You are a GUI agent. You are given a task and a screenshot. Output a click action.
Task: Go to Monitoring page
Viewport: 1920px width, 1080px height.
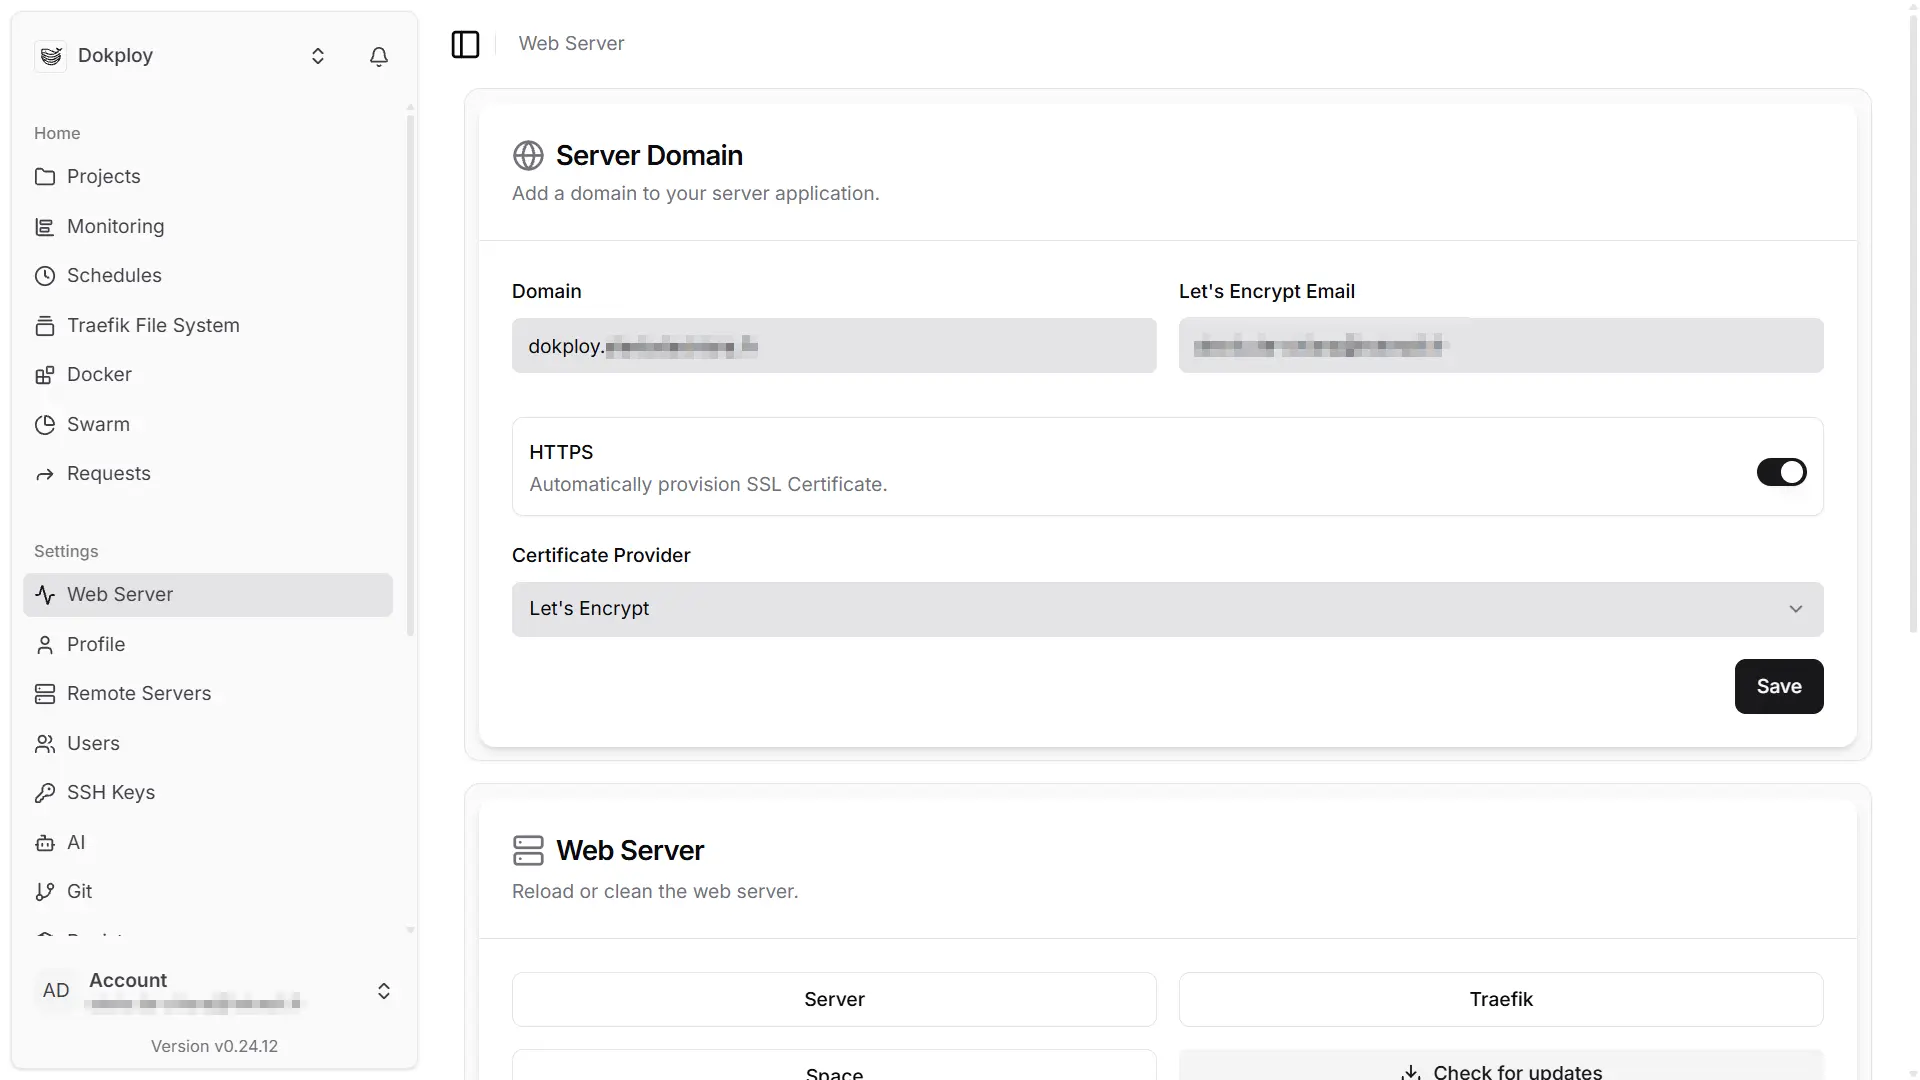click(x=208, y=227)
